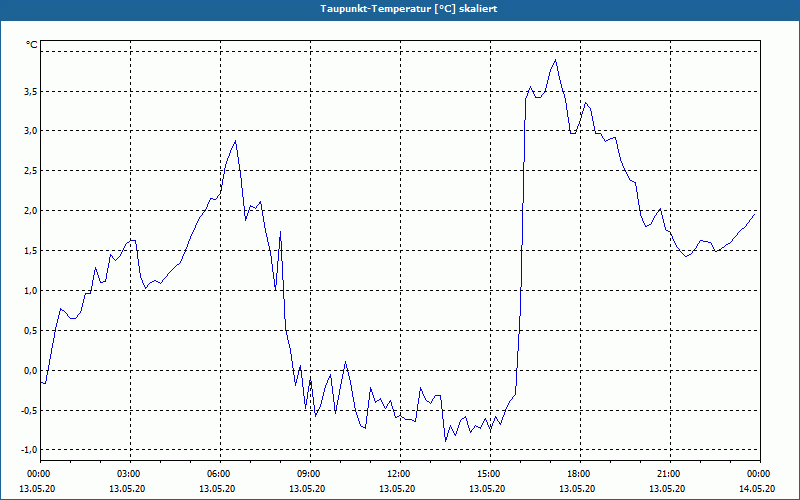Select the 13.05.20 date under 12:00
The image size is (800, 500).
pos(397,488)
